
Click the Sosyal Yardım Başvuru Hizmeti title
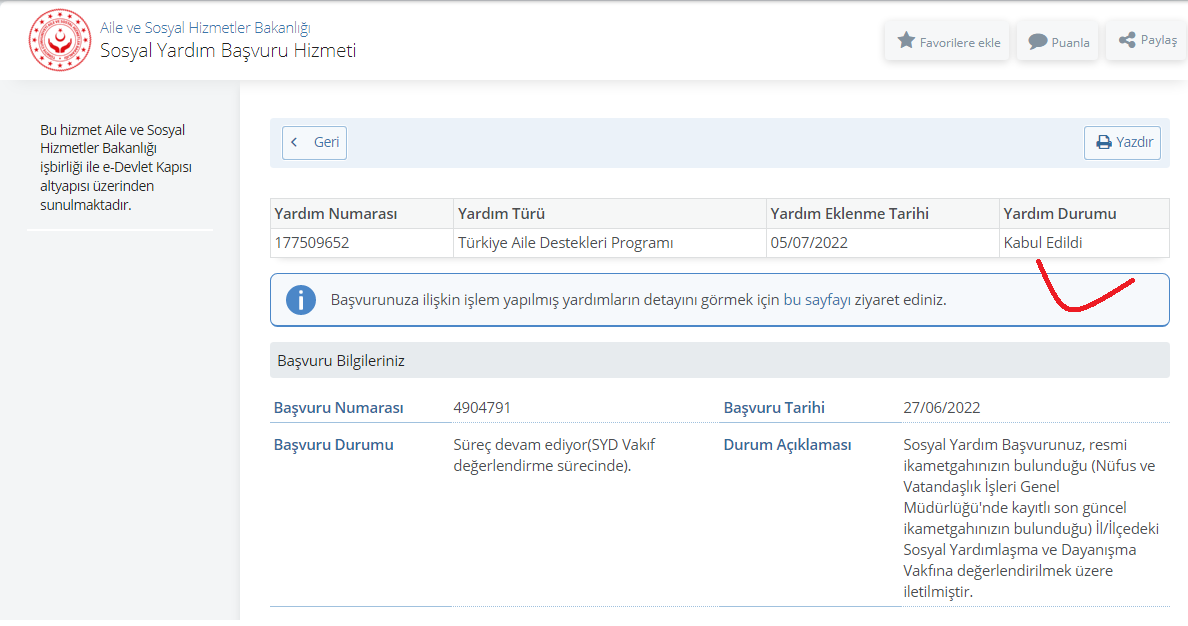coord(228,51)
